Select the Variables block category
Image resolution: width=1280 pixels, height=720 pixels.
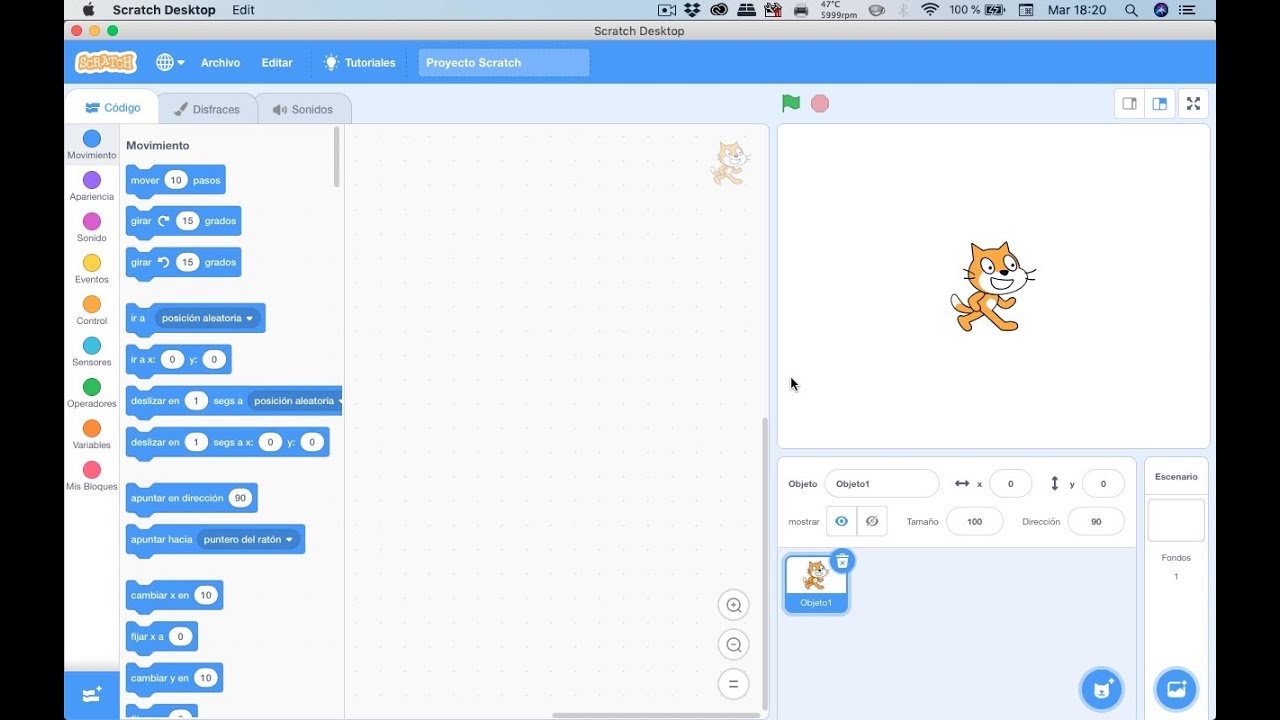[x=92, y=435]
